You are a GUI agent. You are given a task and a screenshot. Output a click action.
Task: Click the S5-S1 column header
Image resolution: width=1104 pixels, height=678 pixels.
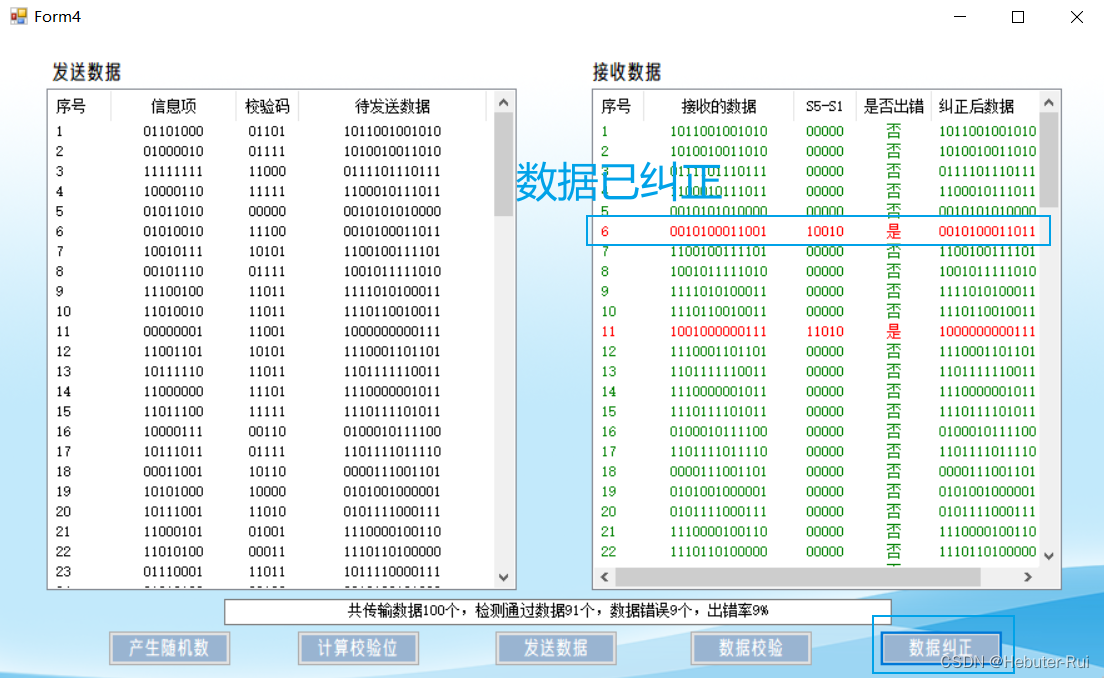tap(824, 106)
